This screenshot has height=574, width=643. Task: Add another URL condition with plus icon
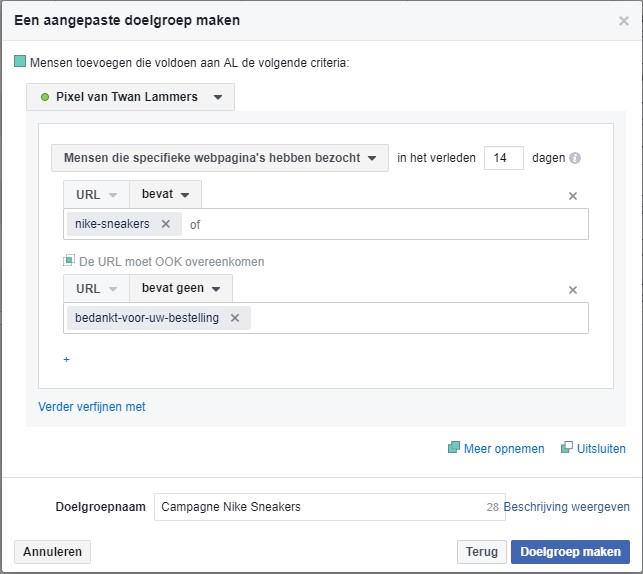pyautogui.click(x=66, y=360)
